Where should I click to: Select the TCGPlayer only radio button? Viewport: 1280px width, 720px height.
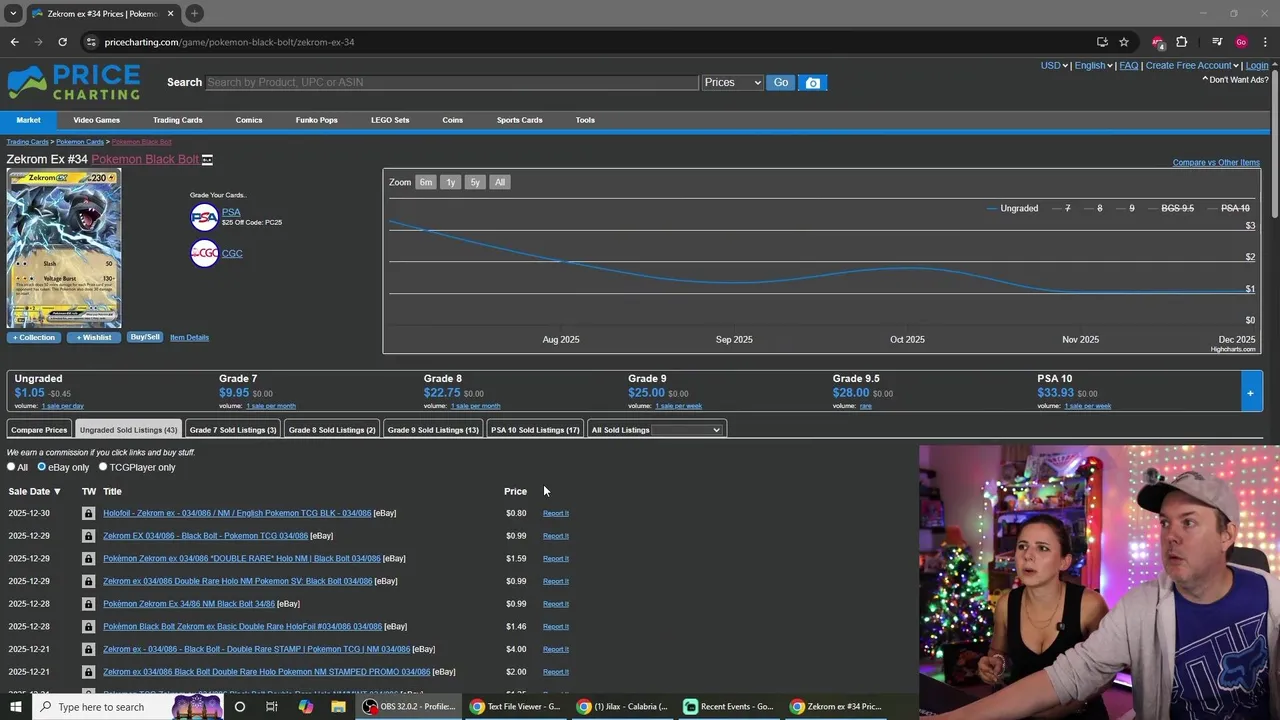102,467
